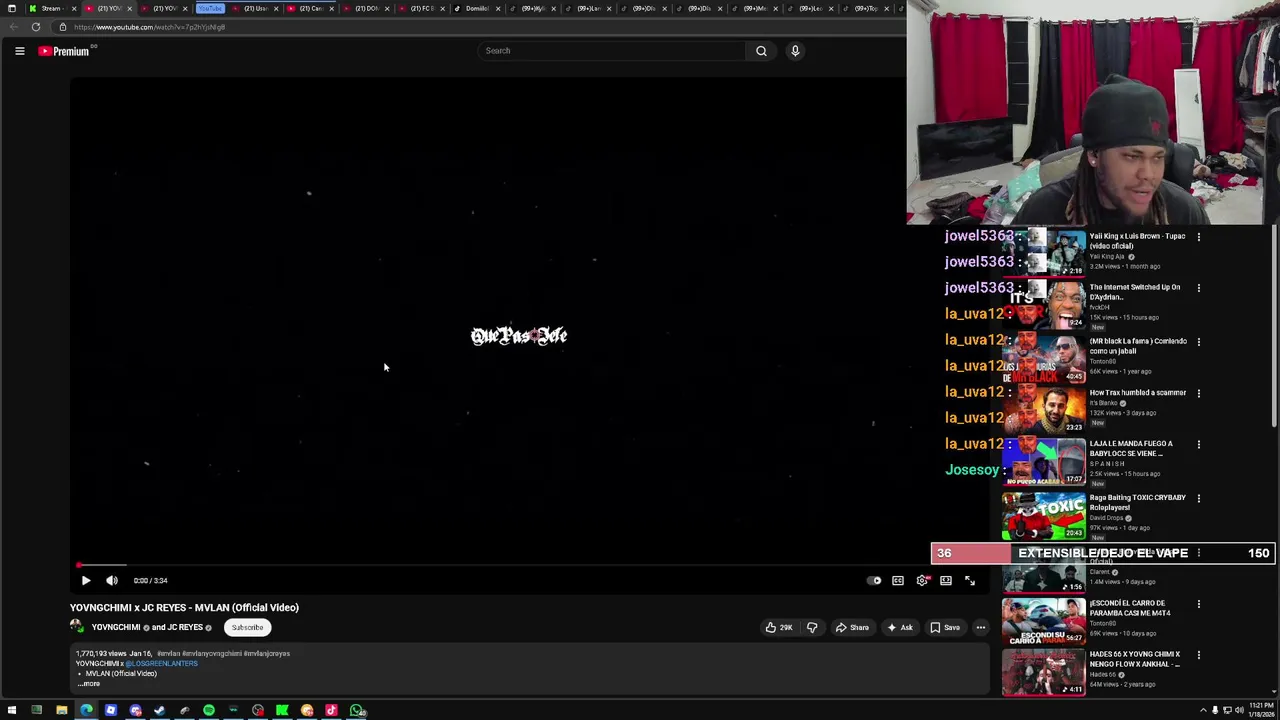Go back with browser back arrow
The width and height of the screenshot is (1280, 720).
[13, 27]
